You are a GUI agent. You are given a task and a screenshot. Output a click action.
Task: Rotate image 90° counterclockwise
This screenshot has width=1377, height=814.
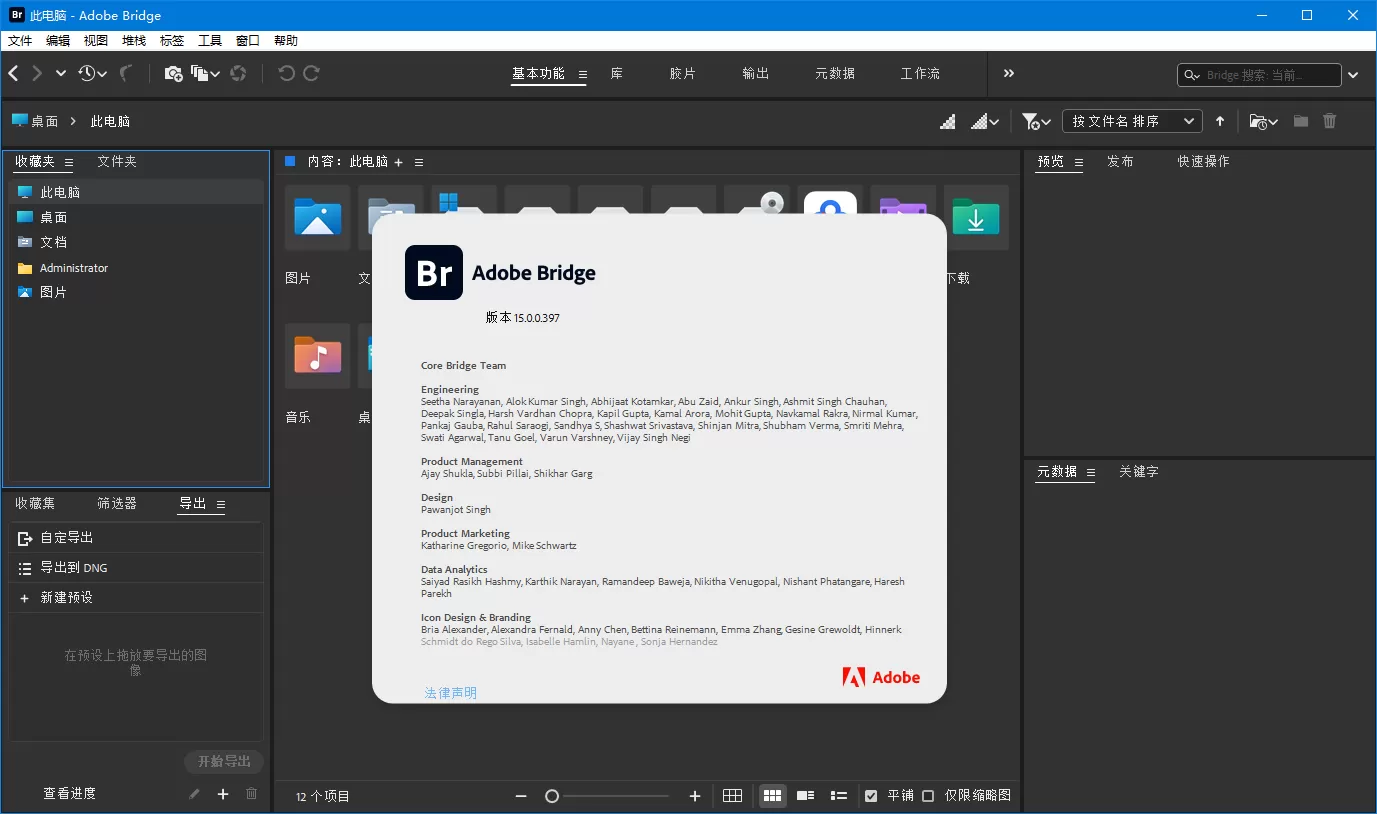(288, 73)
